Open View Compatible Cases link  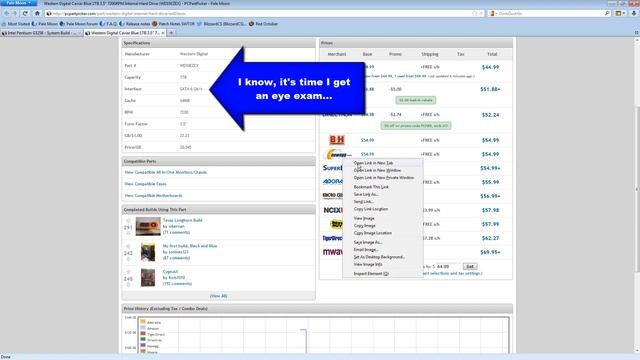tap(145, 184)
